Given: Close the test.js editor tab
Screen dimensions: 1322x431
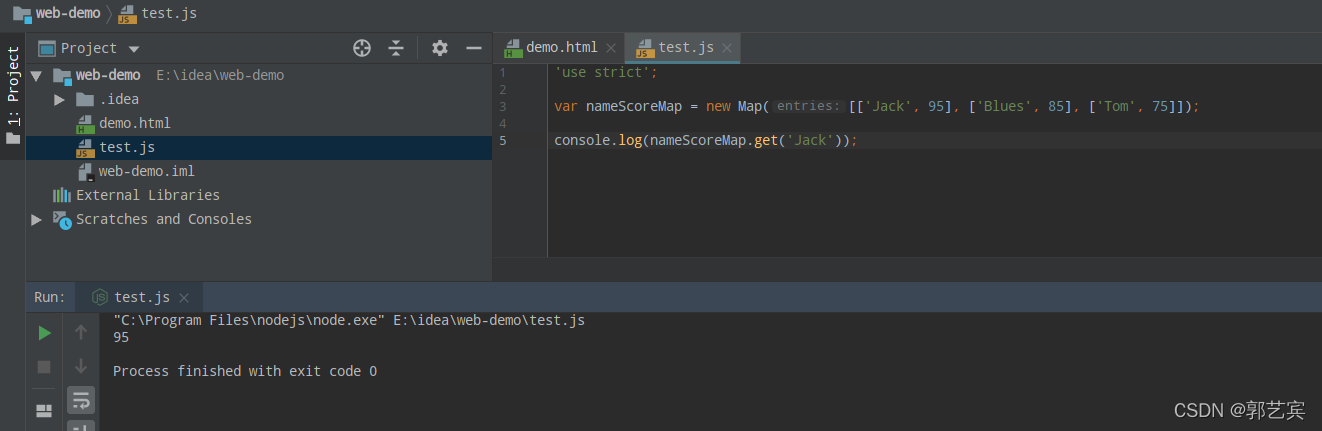Looking at the screenshot, I should (x=727, y=48).
